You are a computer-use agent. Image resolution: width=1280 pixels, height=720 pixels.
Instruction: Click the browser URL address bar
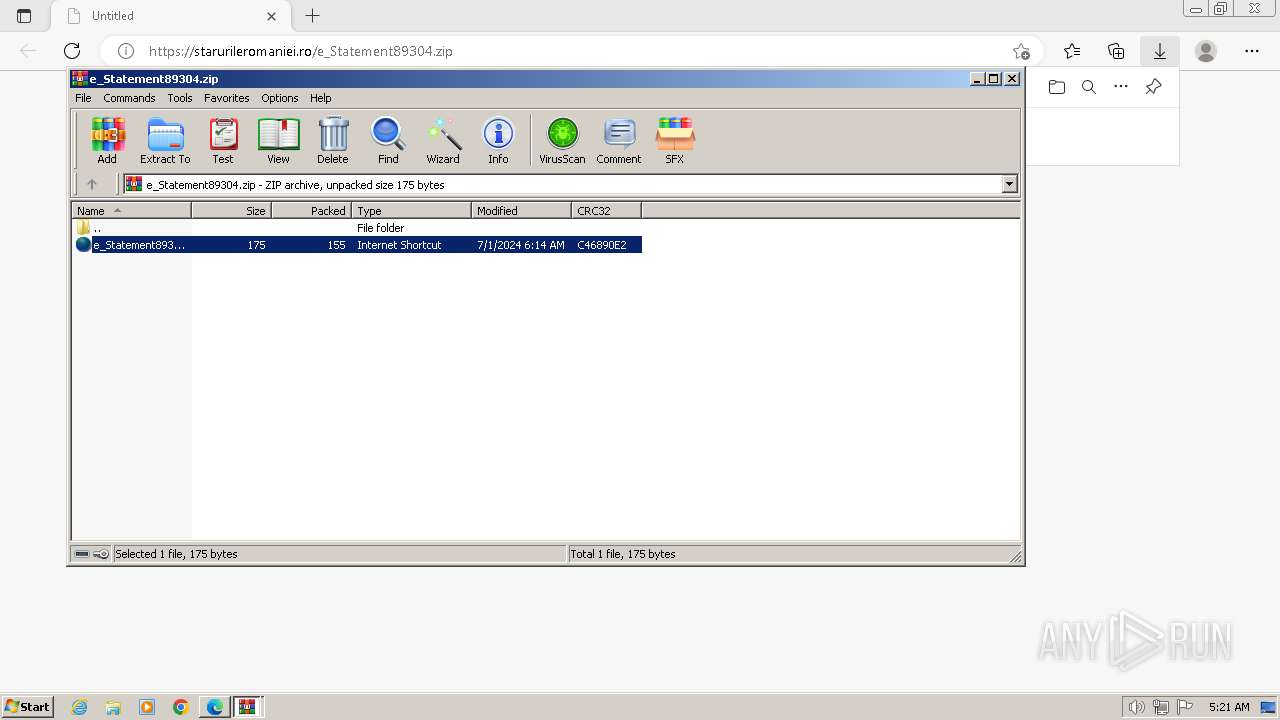[x=570, y=51]
